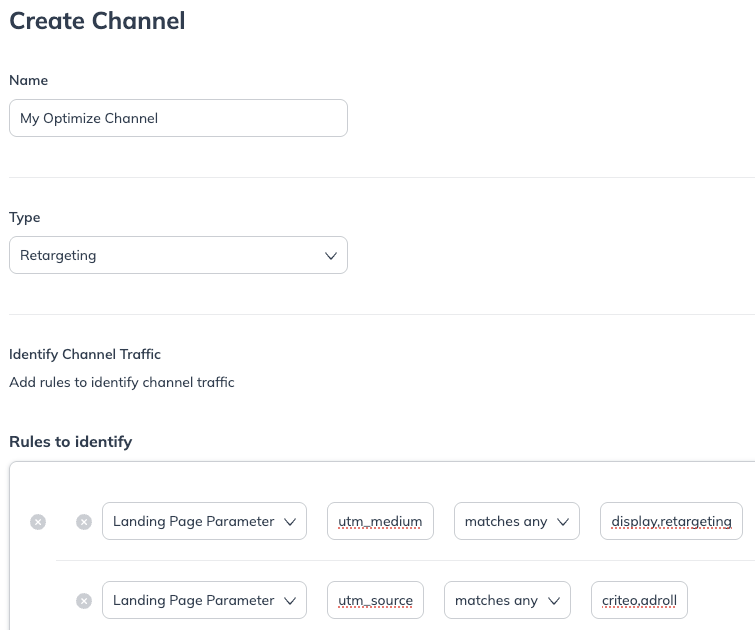Screen dimensions: 755x630
Task: Focus the utm_source parameter field
Action: pos(376,601)
